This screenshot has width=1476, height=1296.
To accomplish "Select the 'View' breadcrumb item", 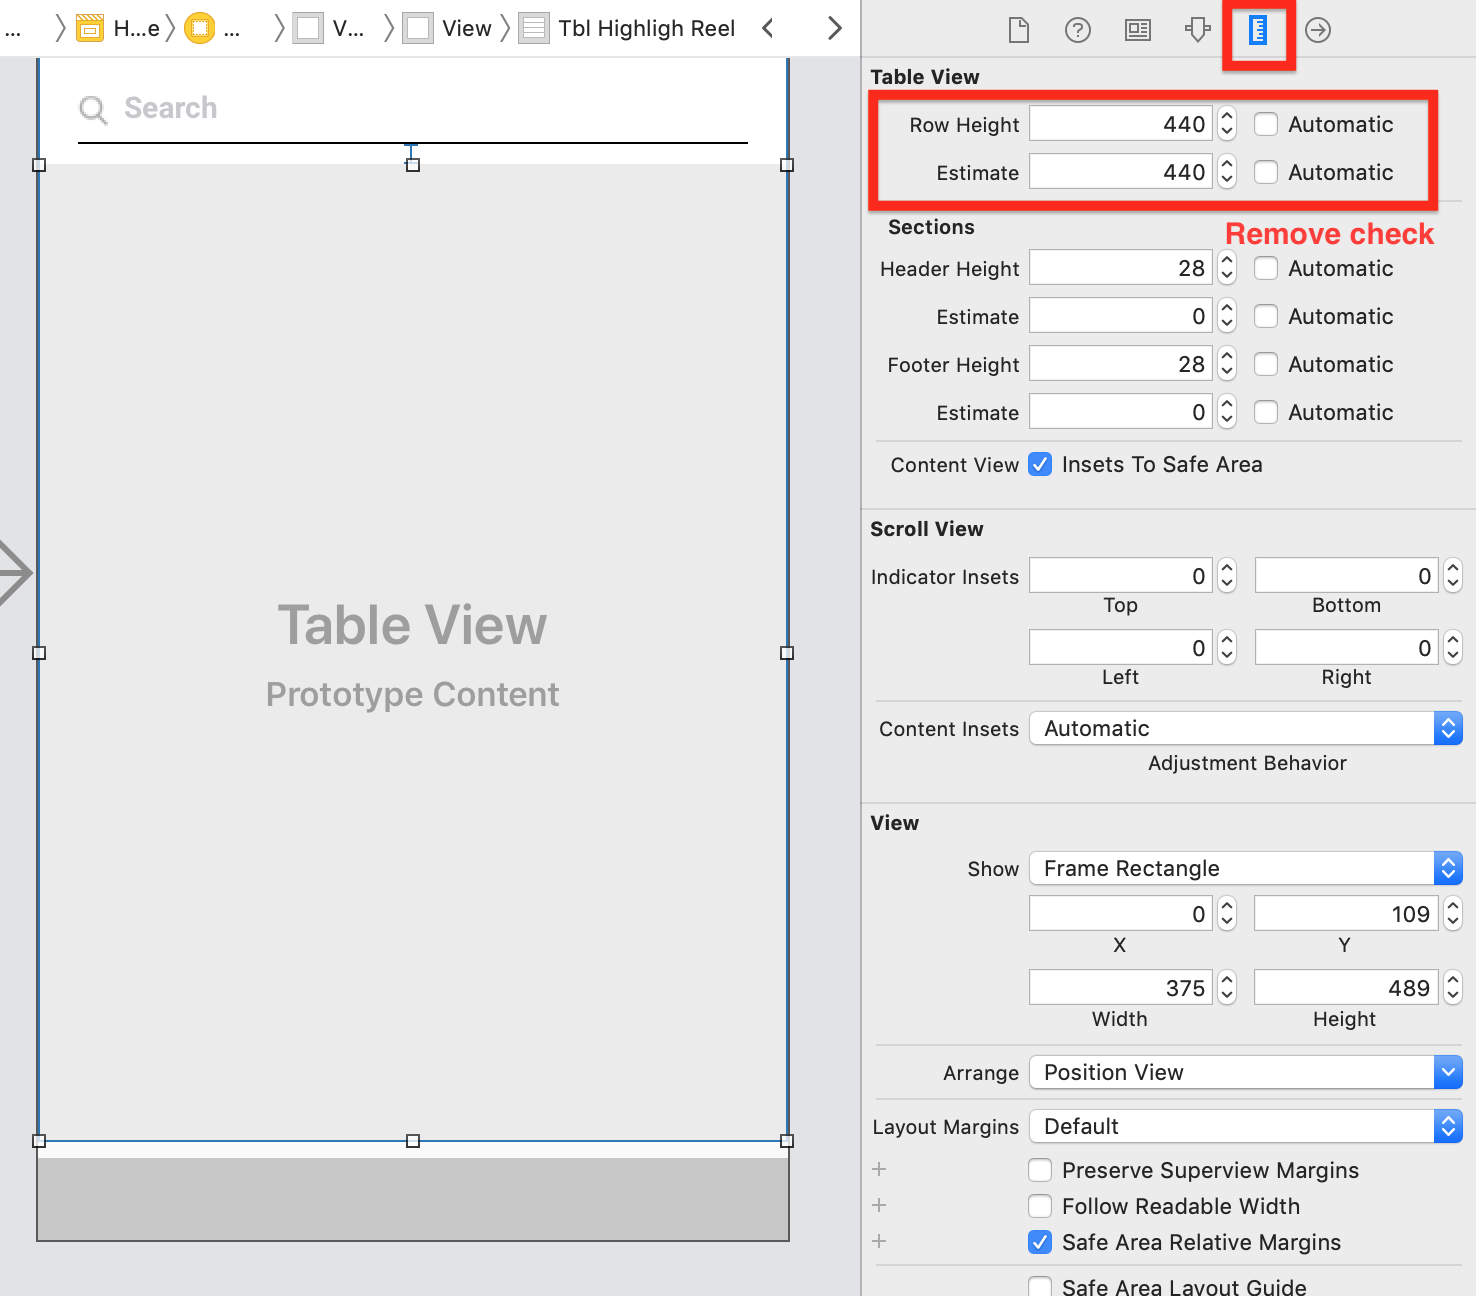I will point(467,28).
